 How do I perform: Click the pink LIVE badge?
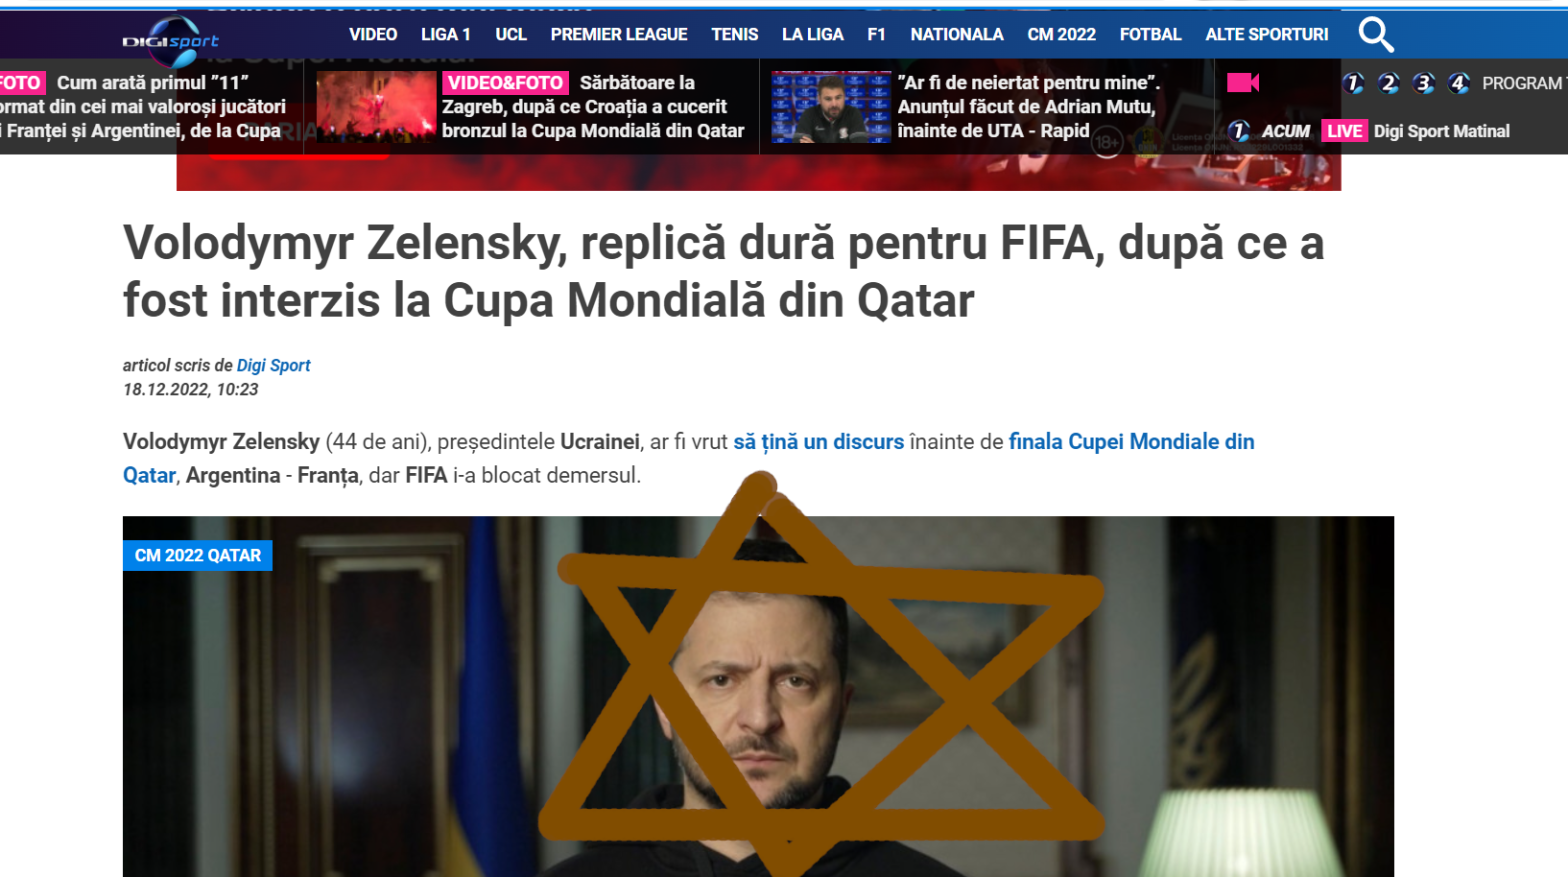[1344, 131]
